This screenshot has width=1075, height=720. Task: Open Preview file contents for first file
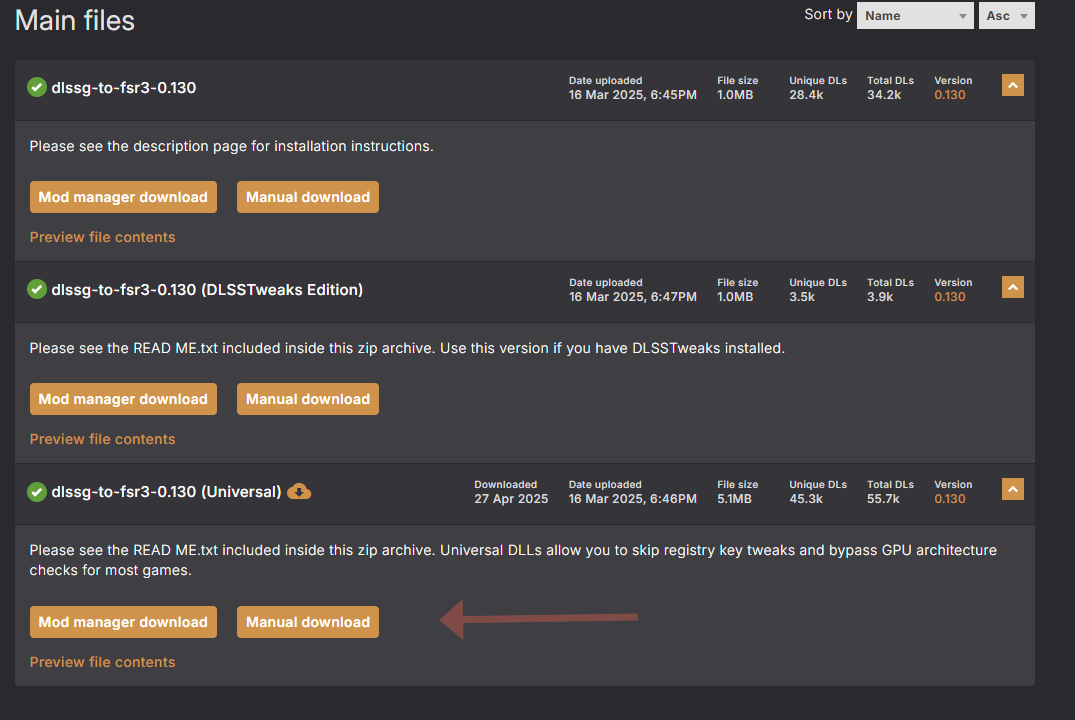tap(102, 237)
